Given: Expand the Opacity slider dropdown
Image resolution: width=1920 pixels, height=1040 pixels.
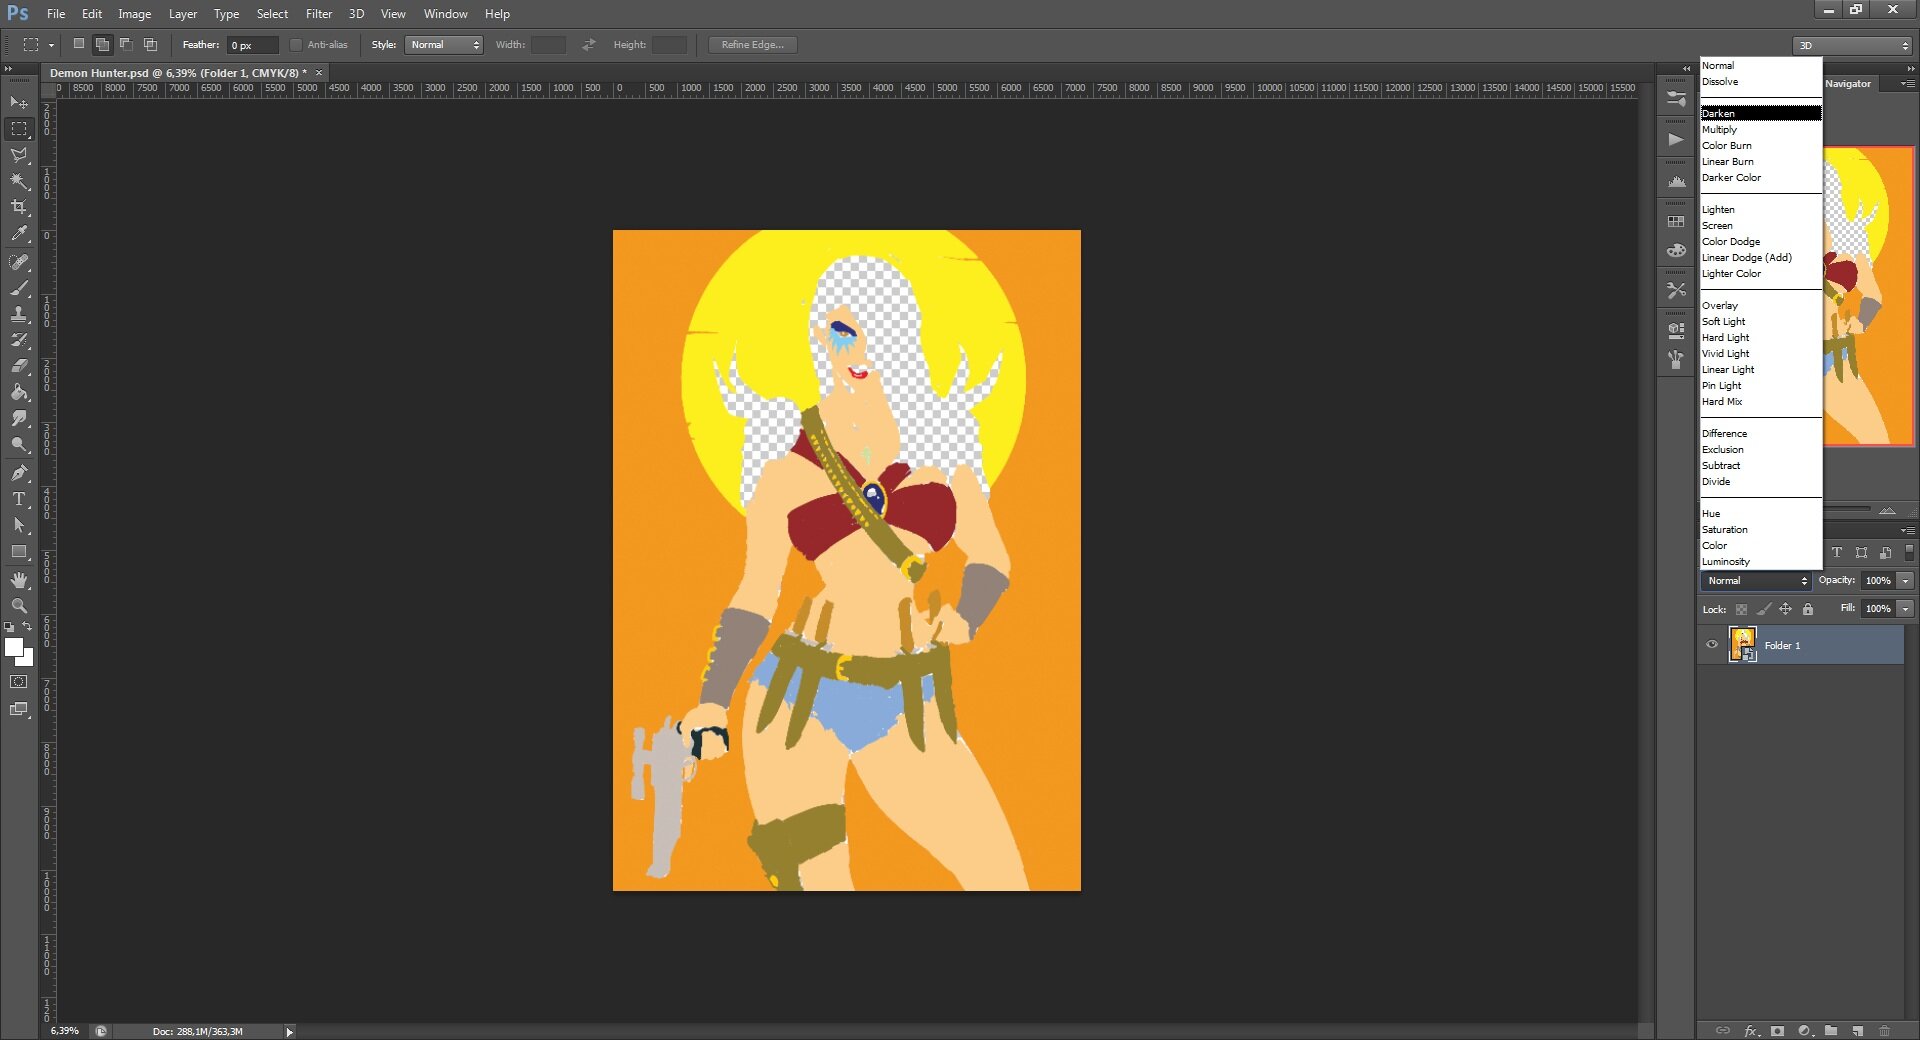Looking at the screenshot, I should 1905,581.
